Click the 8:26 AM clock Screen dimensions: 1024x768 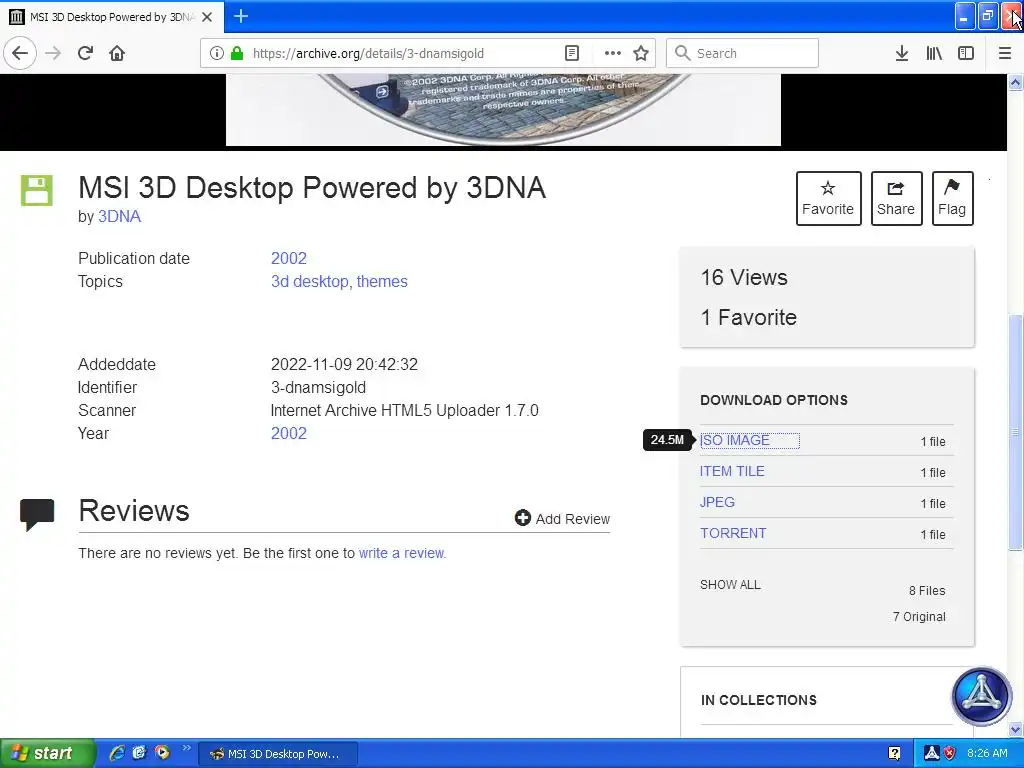(987, 754)
